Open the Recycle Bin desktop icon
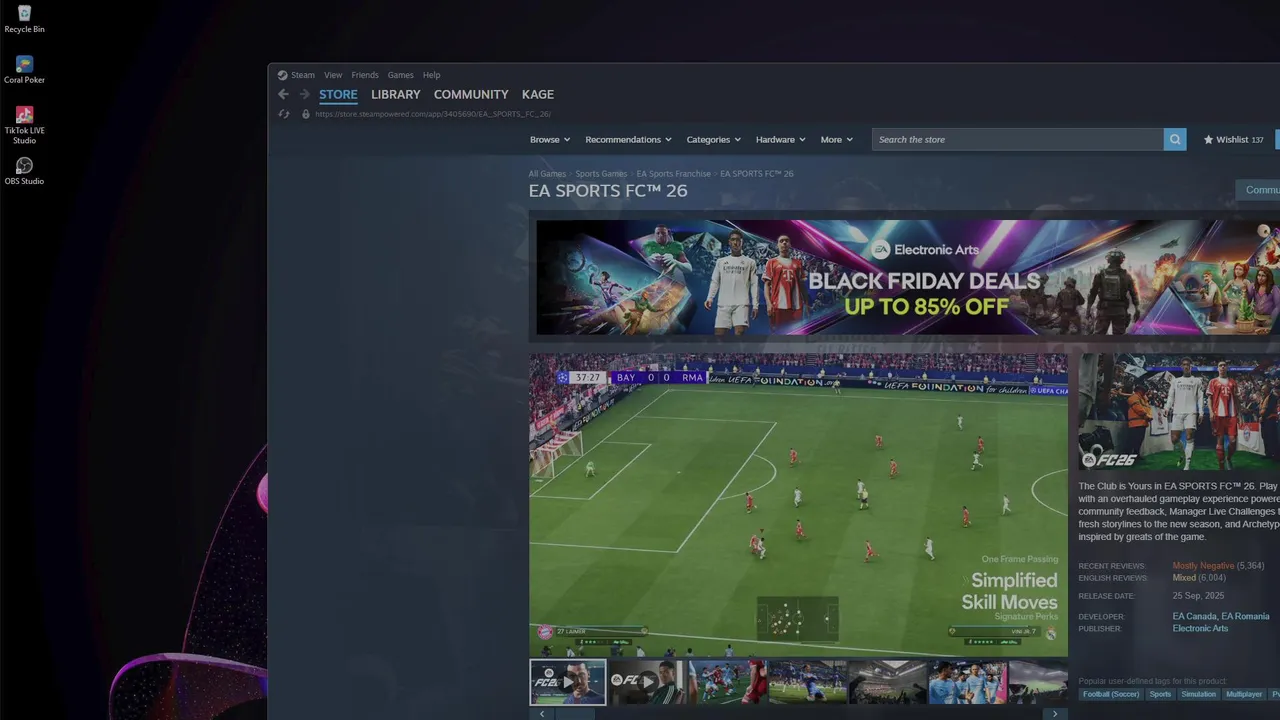 [x=24, y=19]
